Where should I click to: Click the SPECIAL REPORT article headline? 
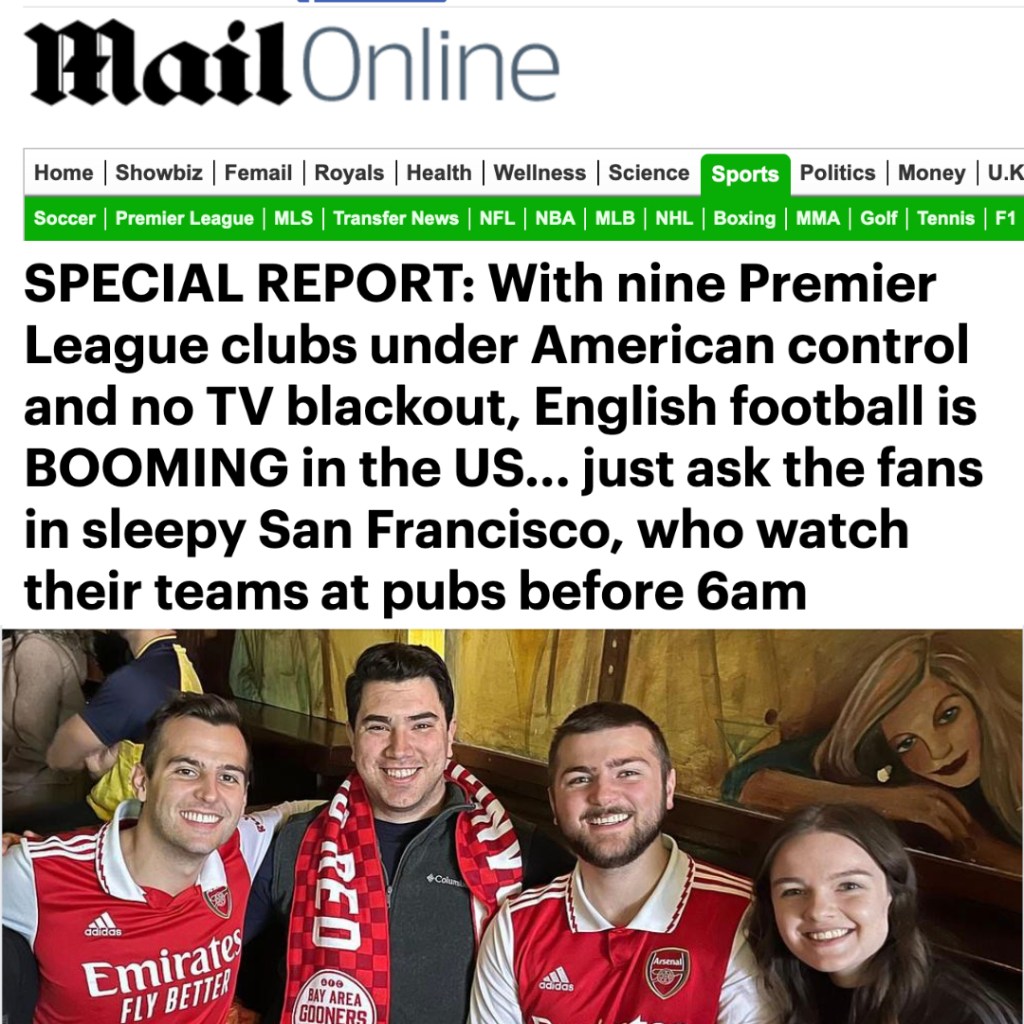coord(504,438)
